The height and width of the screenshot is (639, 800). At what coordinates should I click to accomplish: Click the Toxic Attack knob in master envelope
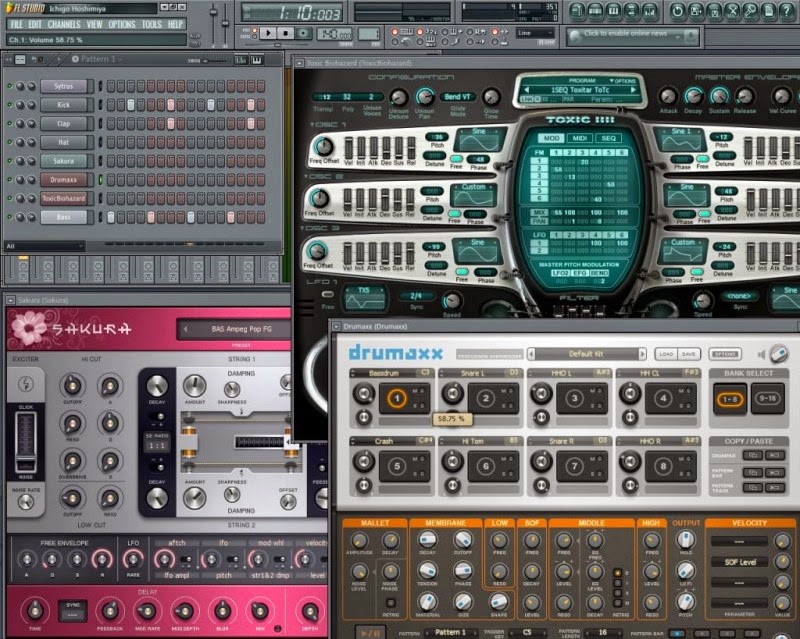668,95
